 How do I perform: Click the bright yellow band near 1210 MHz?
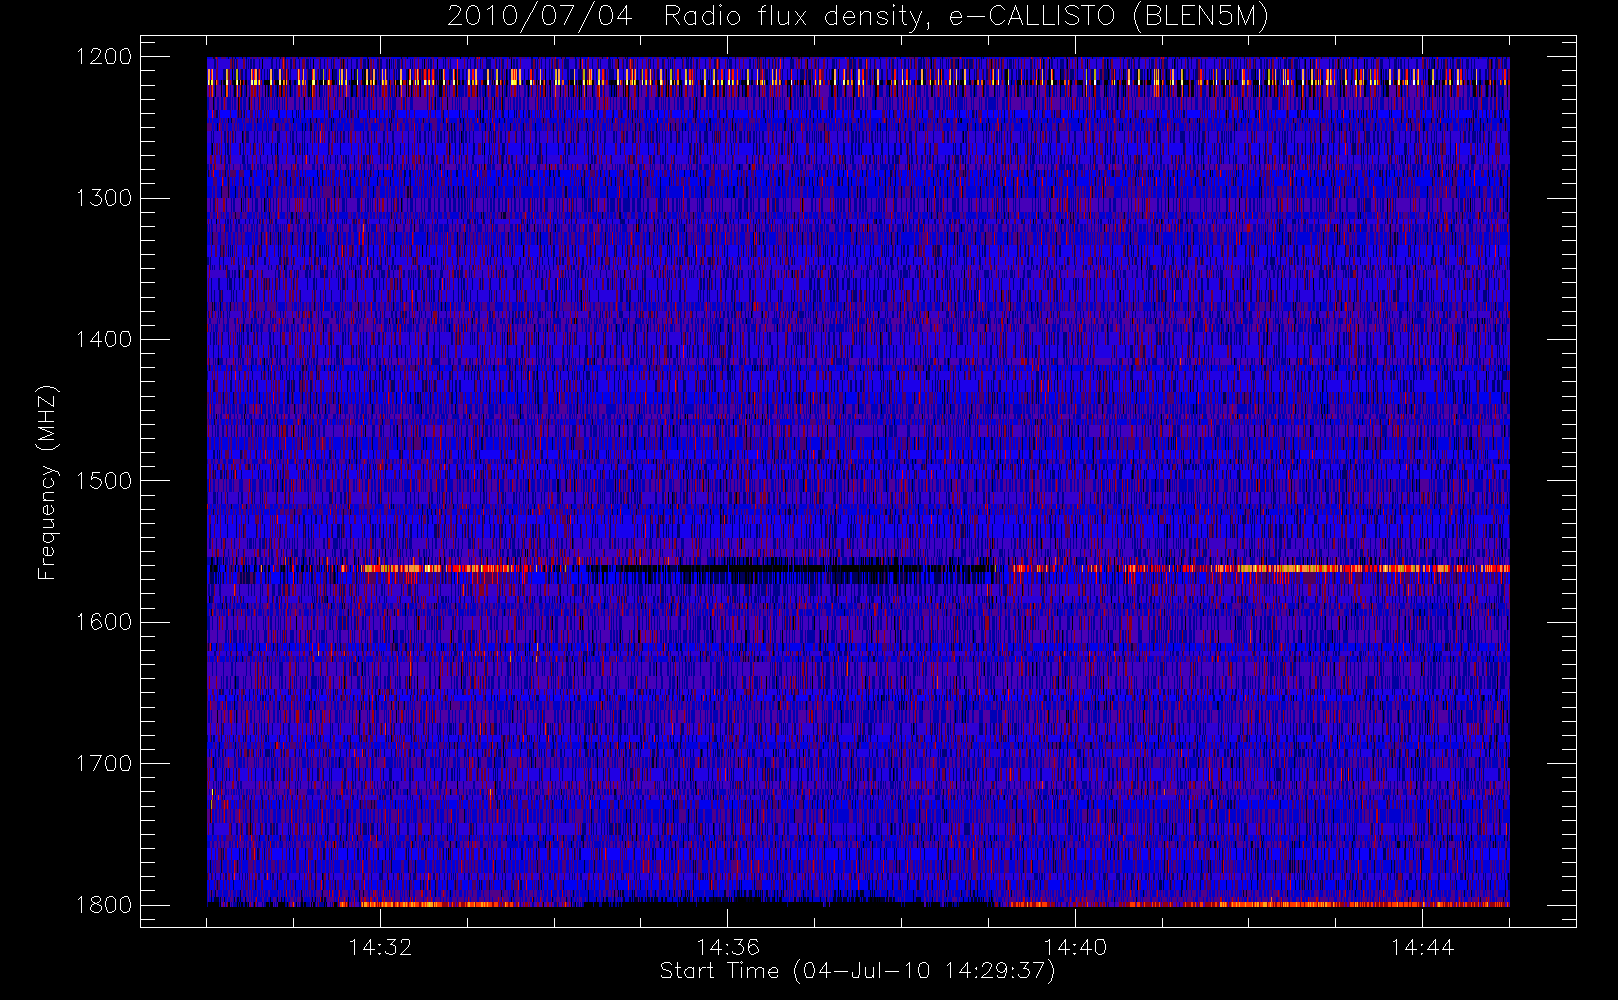coord(858,77)
